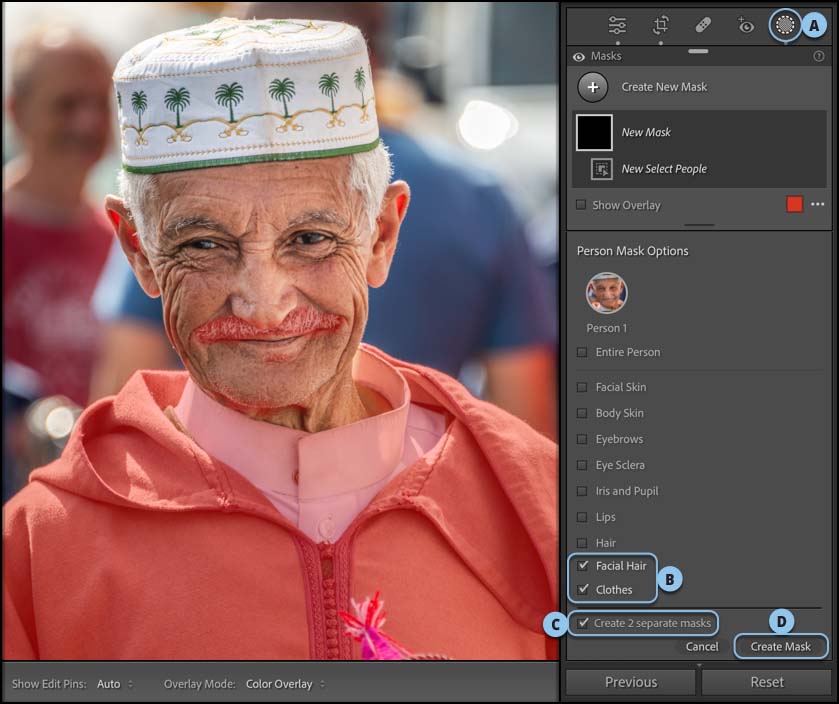Click the plus Create New Mask button

point(593,87)
